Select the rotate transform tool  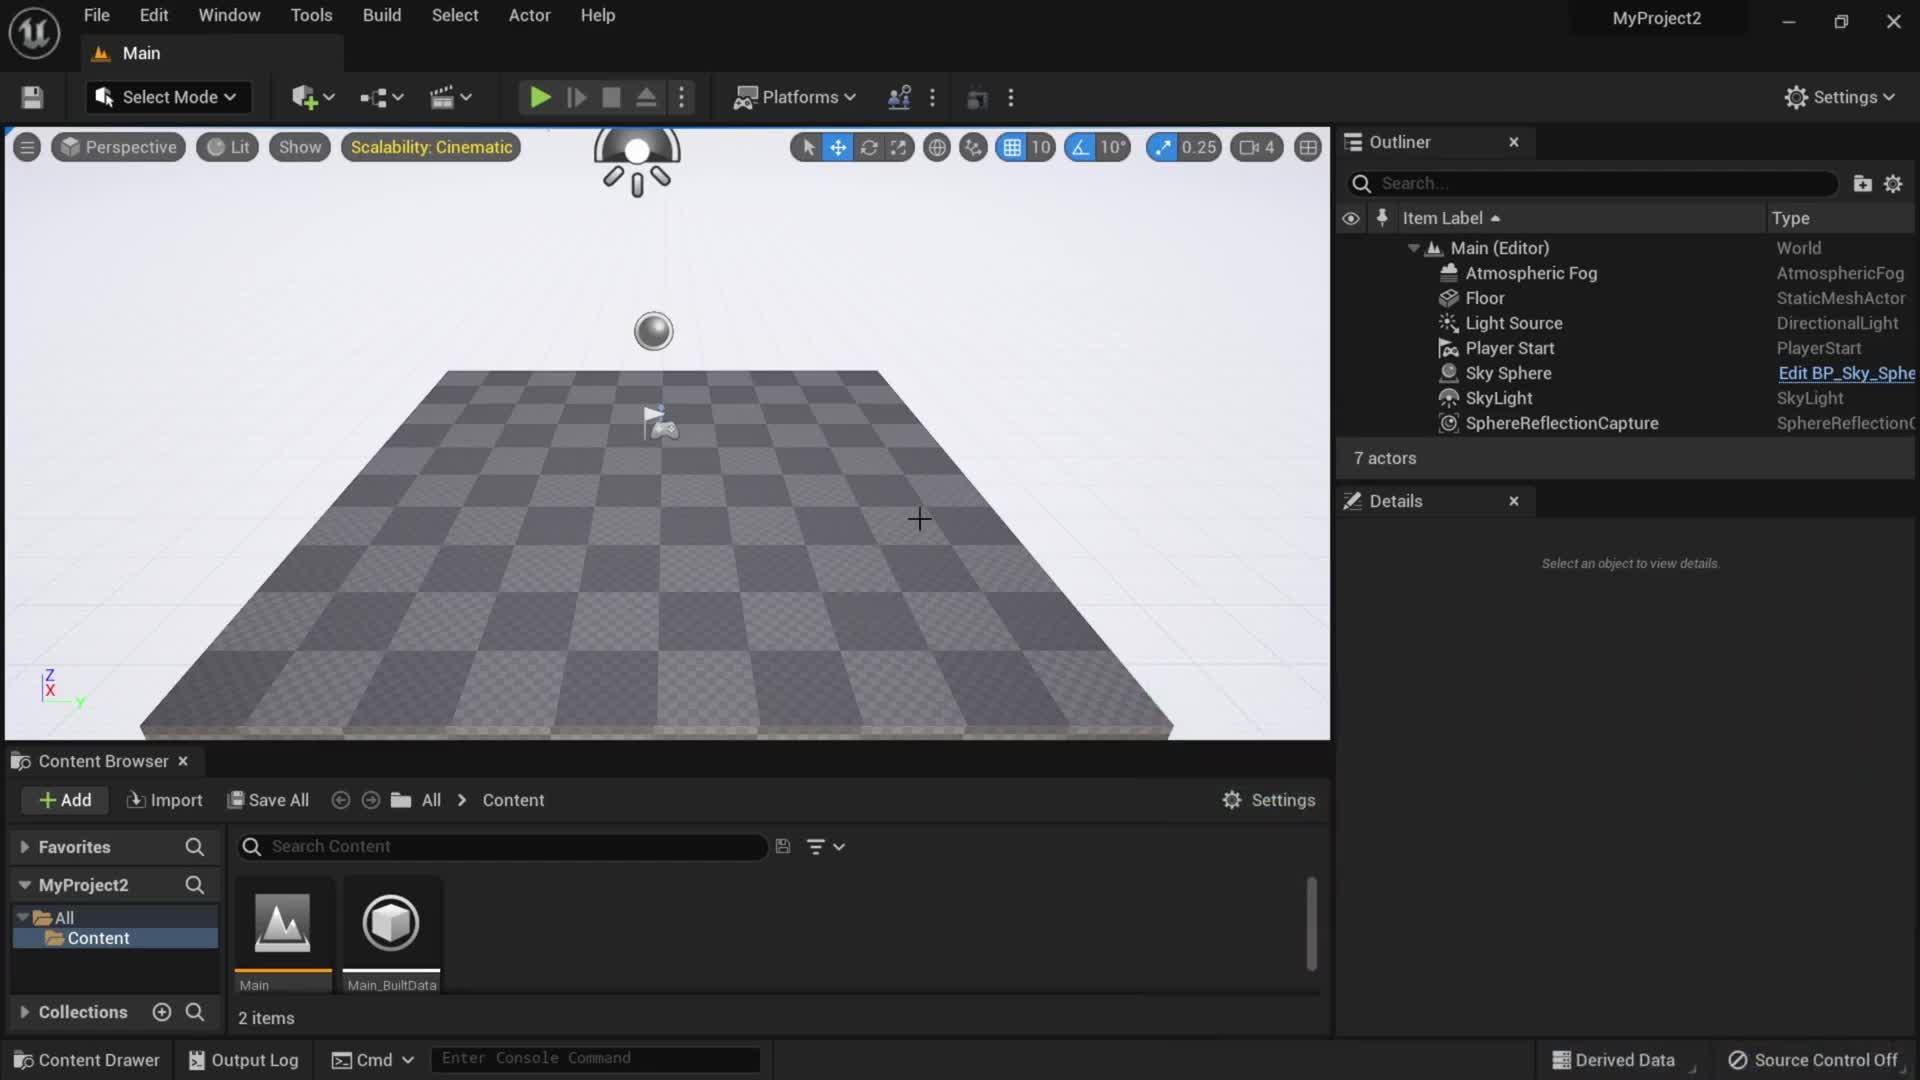868,148
